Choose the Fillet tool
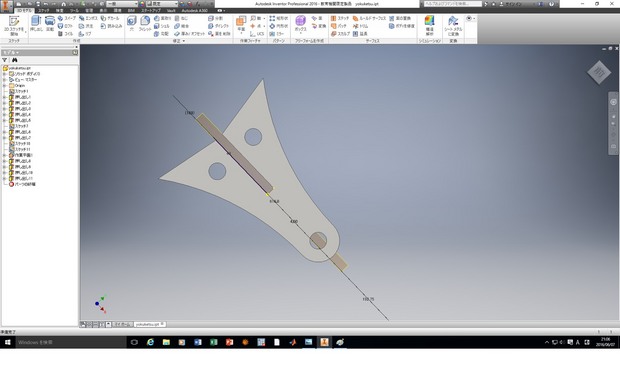 click(x=145, y=24)
